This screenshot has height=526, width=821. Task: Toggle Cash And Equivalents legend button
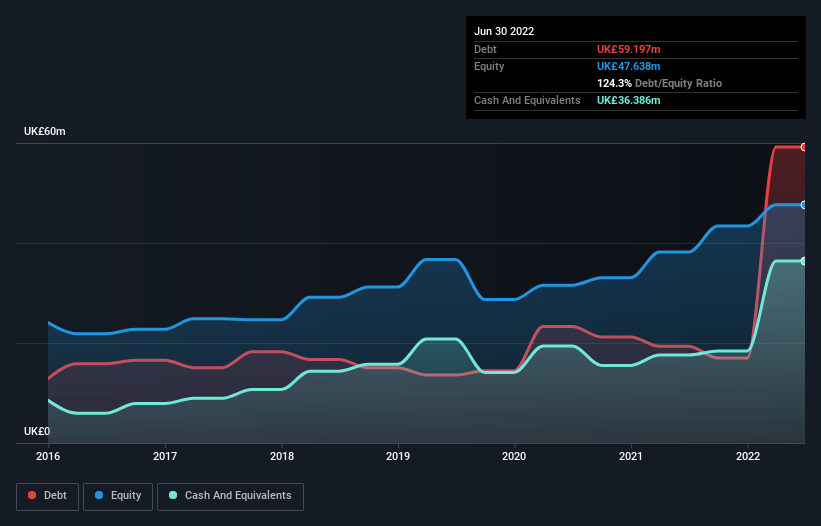pyautogui.click(x=230, y=496)
